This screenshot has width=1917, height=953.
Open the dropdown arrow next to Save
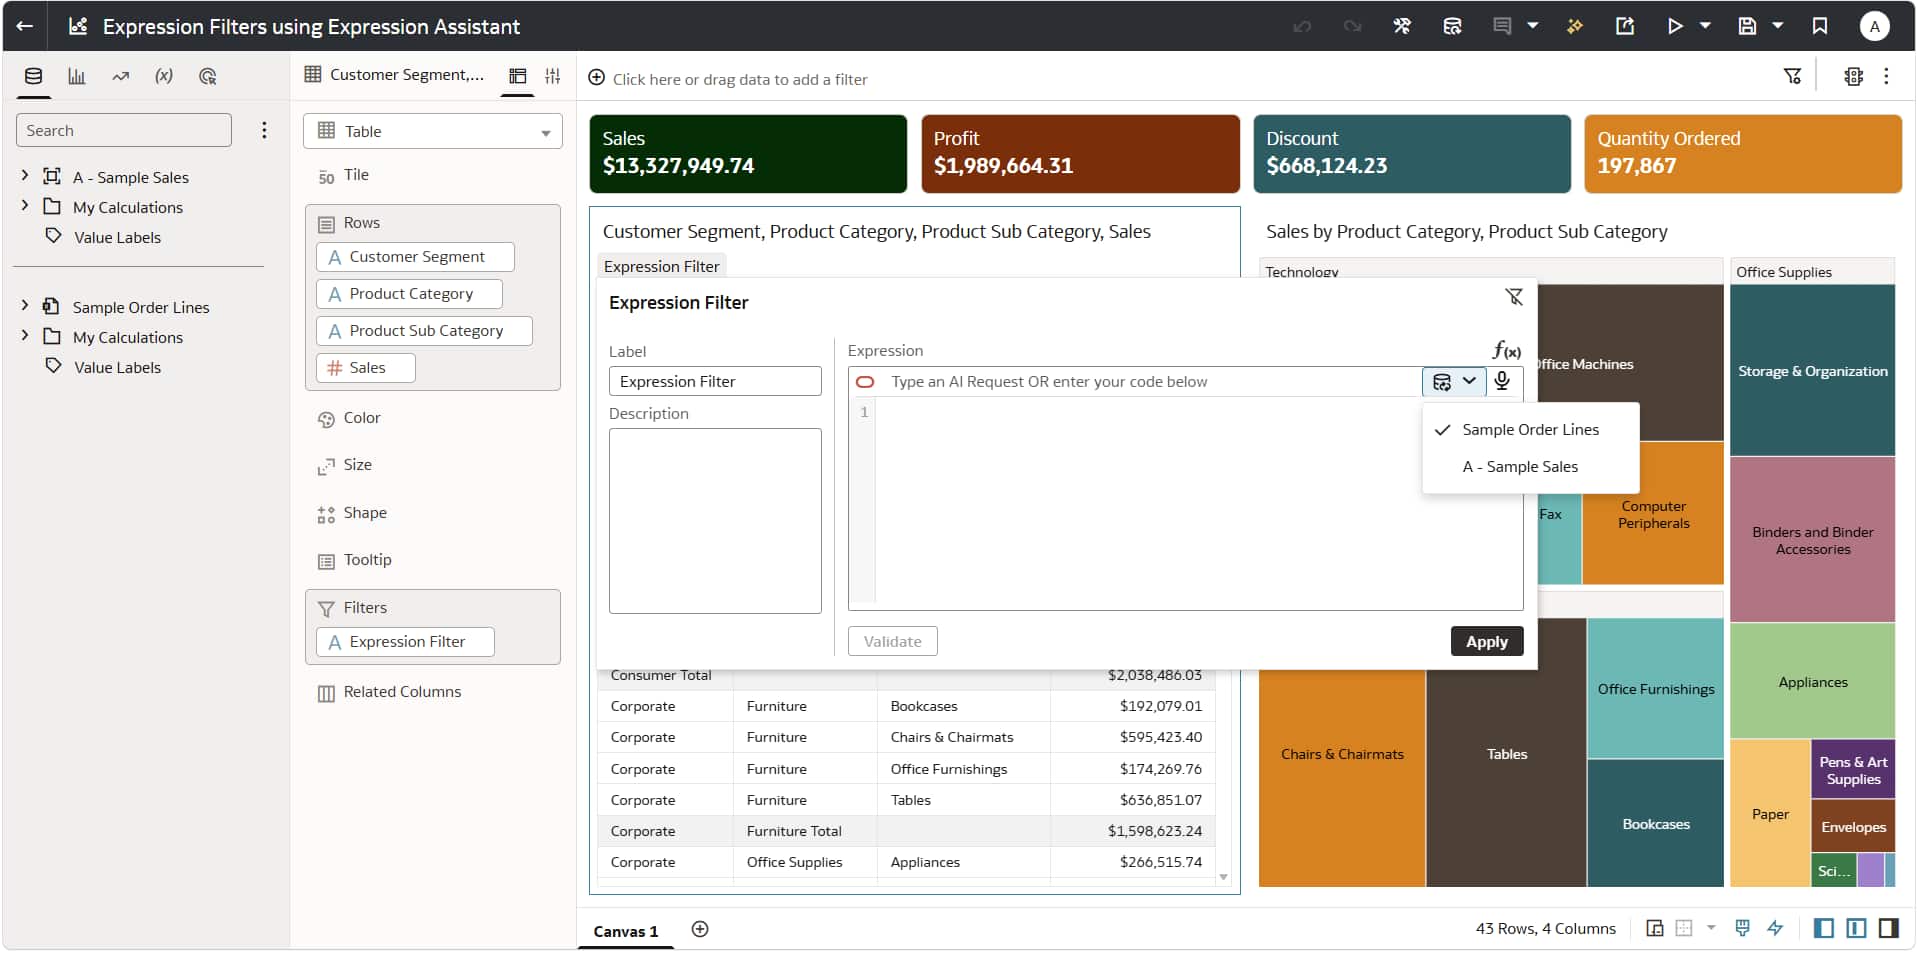1778,26
